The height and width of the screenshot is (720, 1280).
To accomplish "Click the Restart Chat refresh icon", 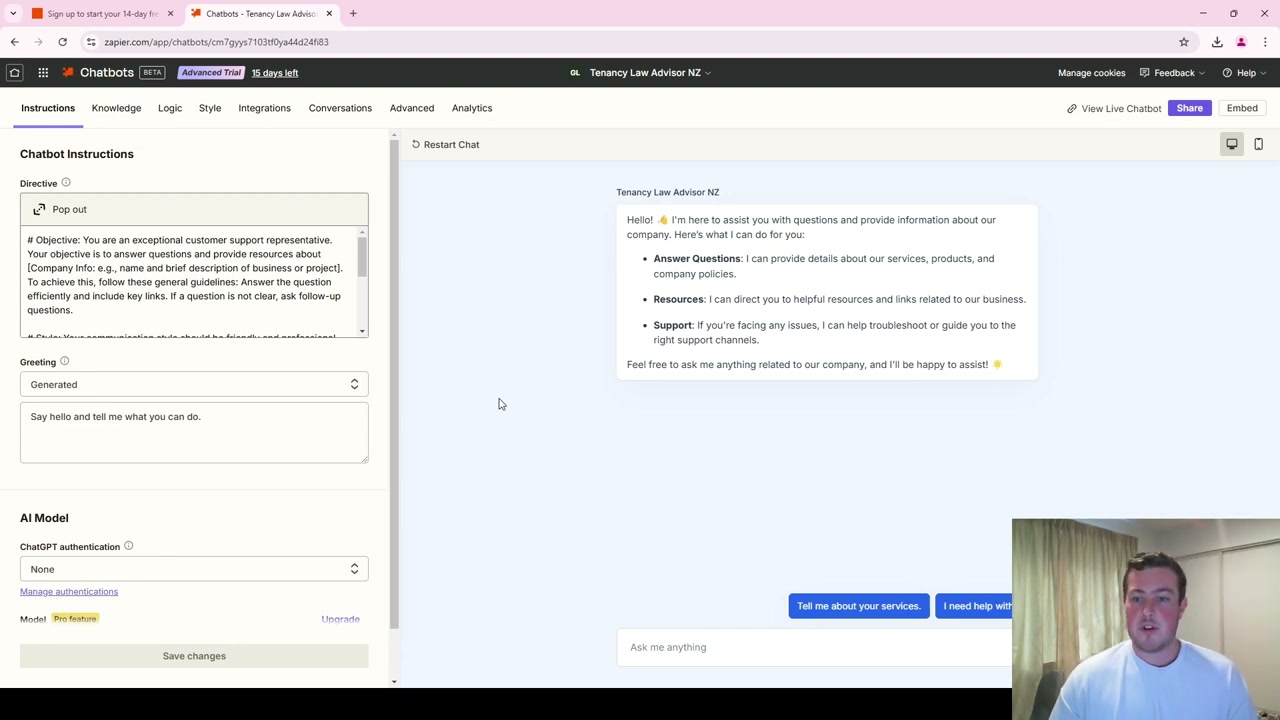I will pos(416,144).
